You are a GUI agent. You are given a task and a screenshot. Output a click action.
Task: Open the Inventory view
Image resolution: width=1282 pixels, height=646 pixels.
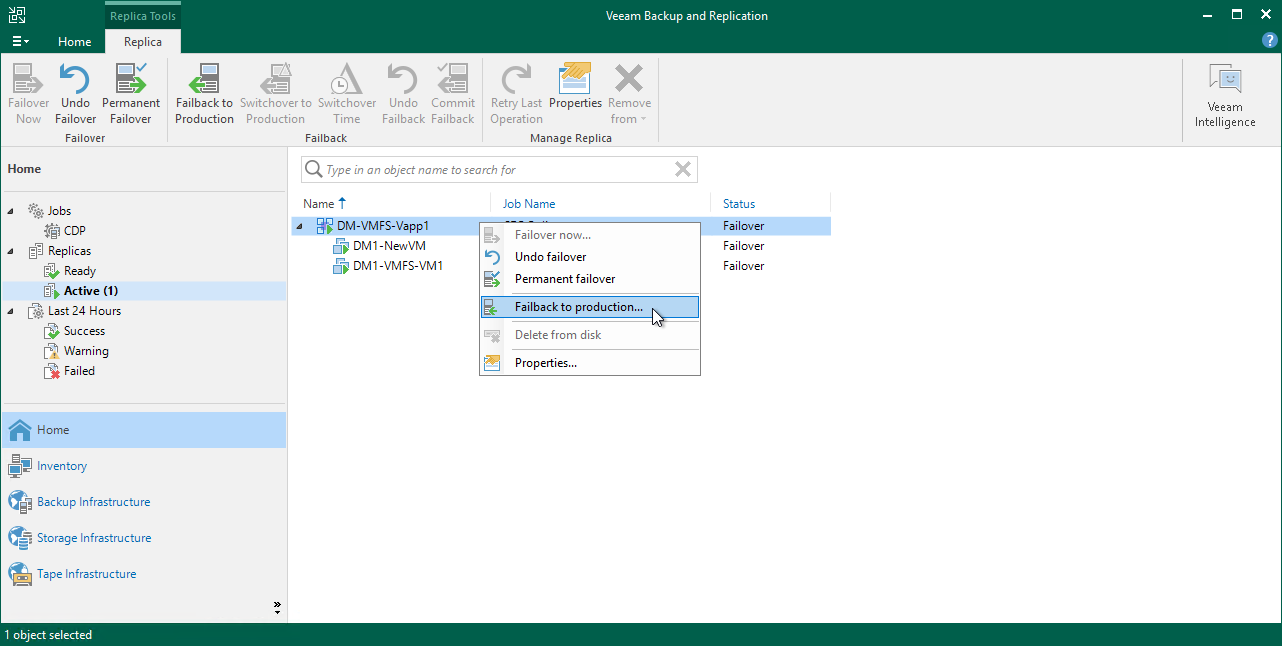coord(144,466)
